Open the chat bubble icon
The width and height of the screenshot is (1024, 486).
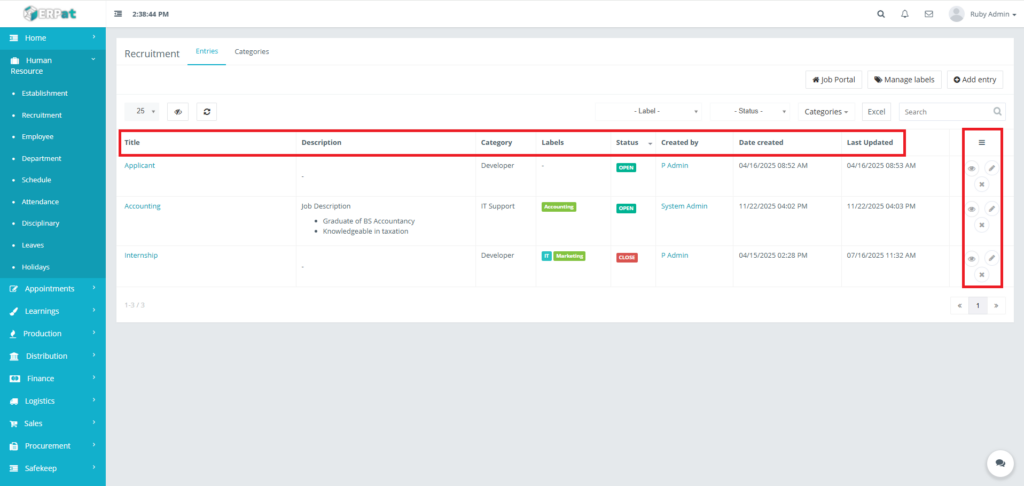click(999, 462)
